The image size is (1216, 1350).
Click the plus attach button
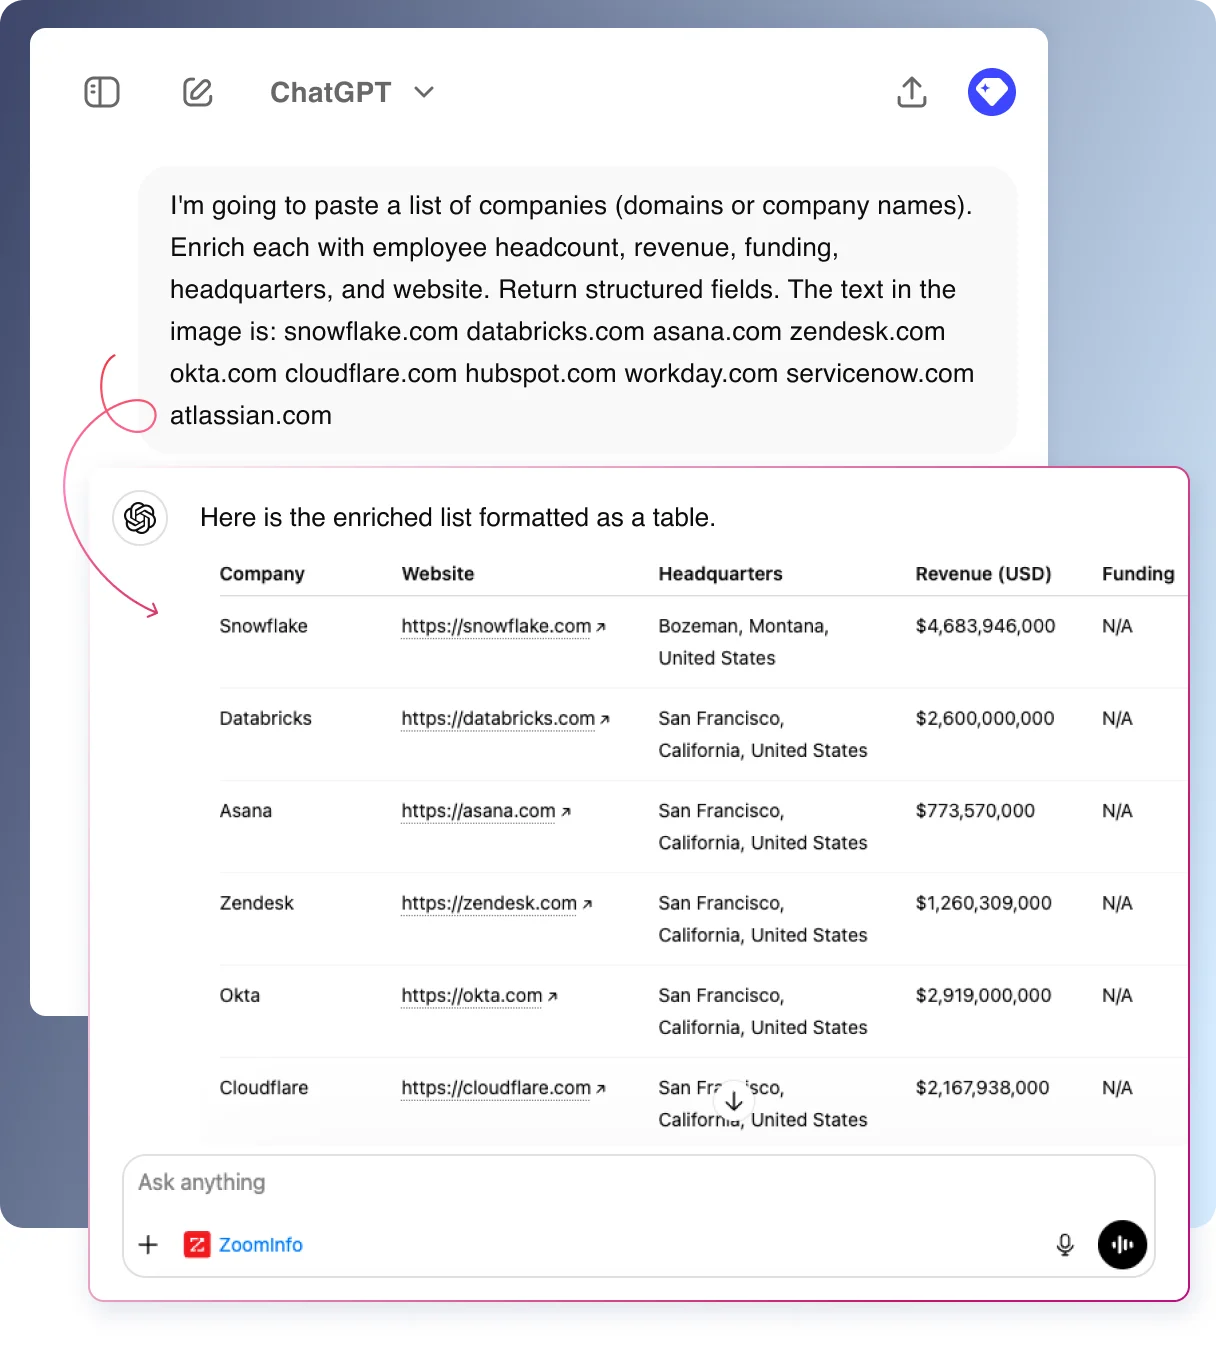[148, 1245]
